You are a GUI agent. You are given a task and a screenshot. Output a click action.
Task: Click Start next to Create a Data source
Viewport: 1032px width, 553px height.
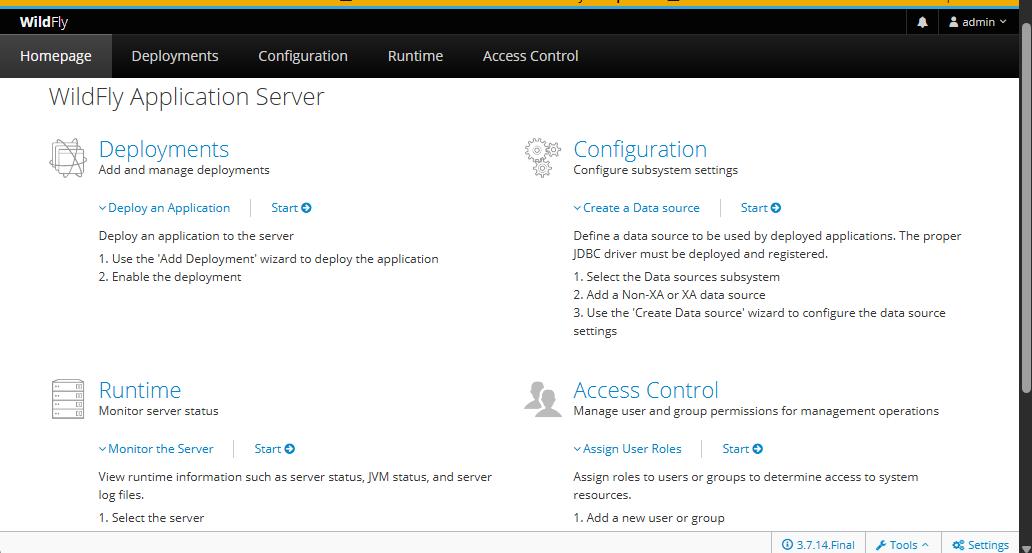760,208
